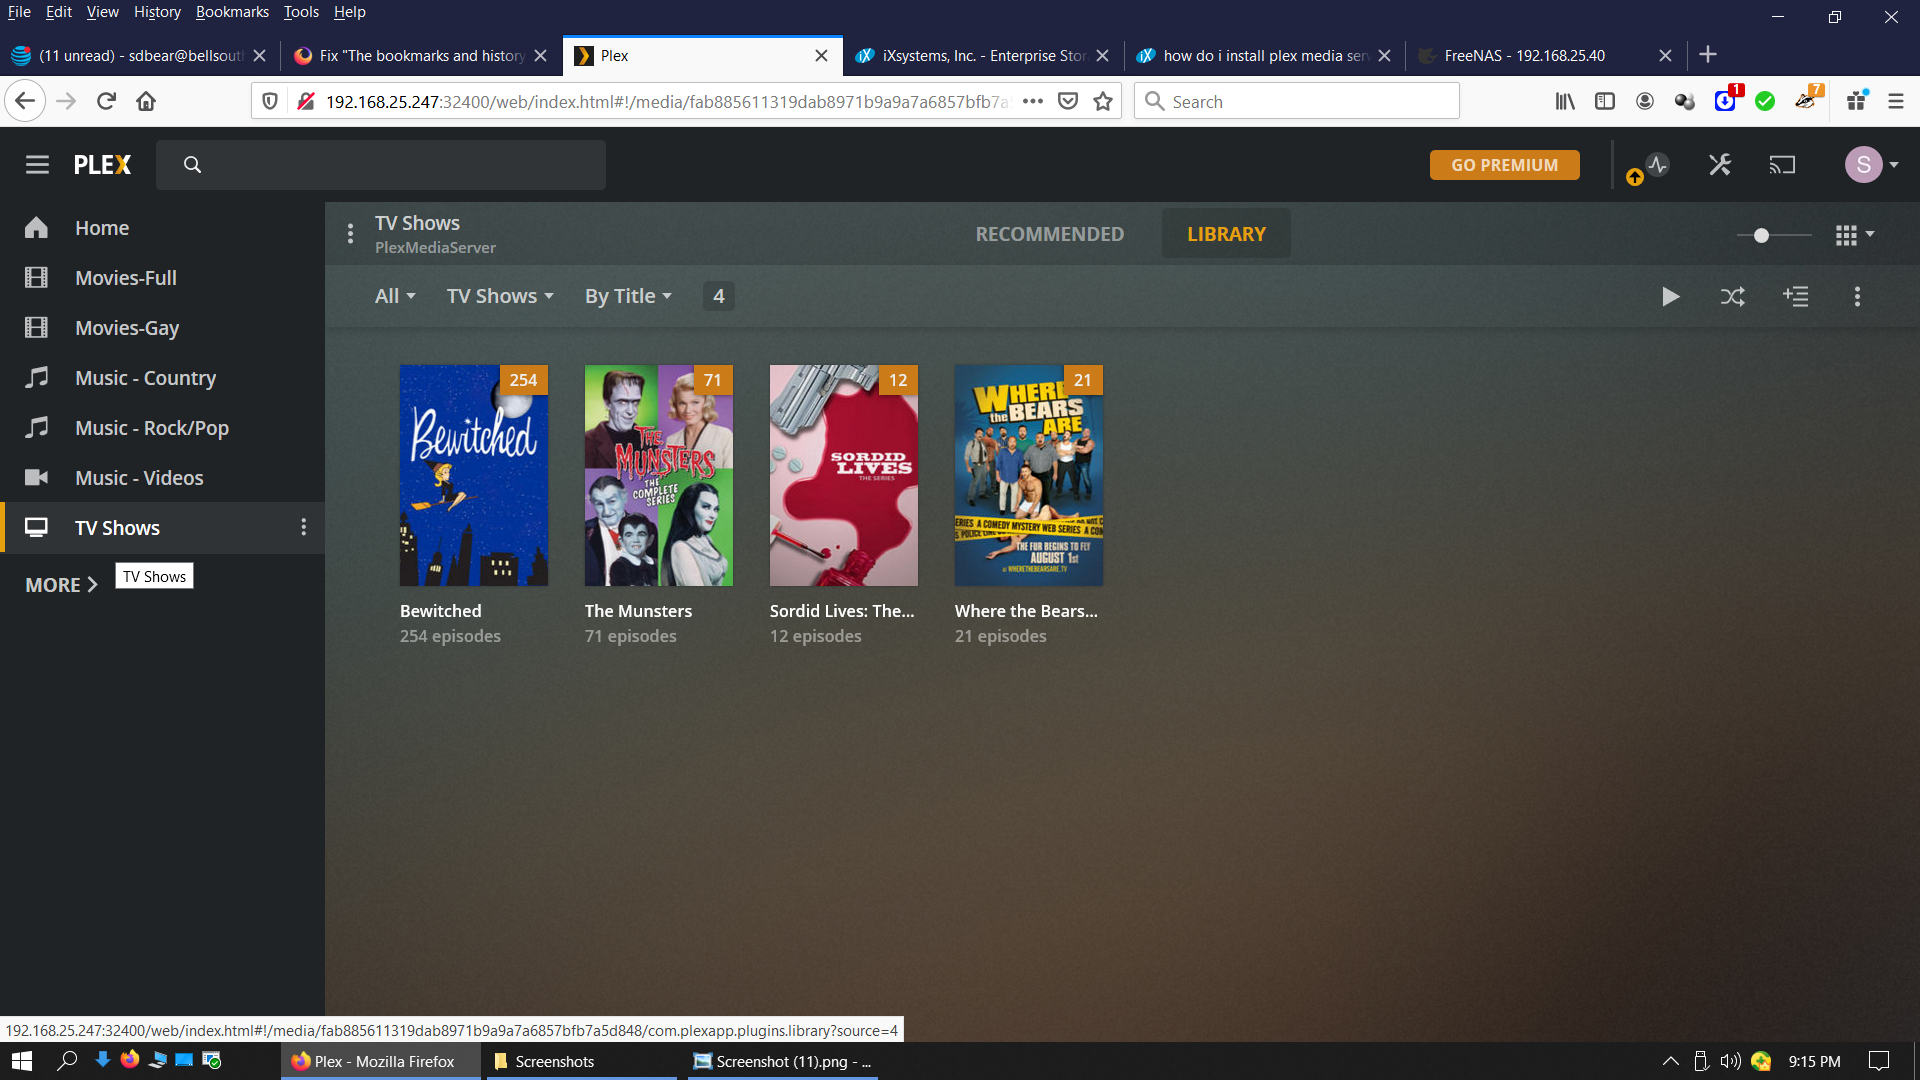Open Windows notification center

[1879, 1061]
